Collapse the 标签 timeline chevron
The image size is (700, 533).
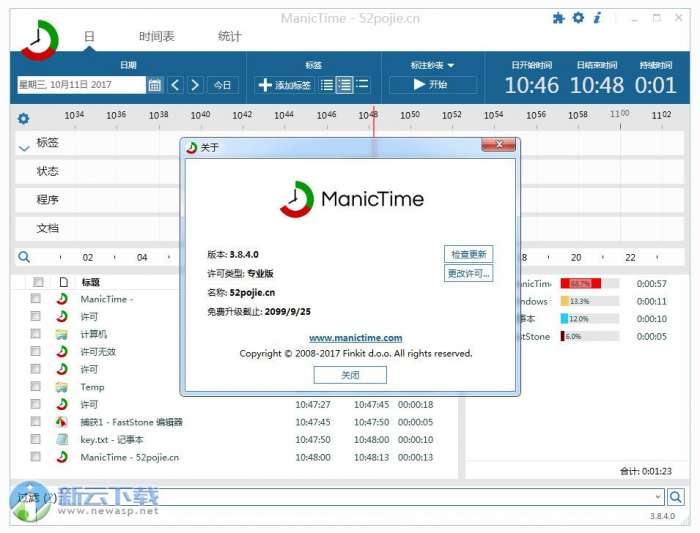[24, 147]
